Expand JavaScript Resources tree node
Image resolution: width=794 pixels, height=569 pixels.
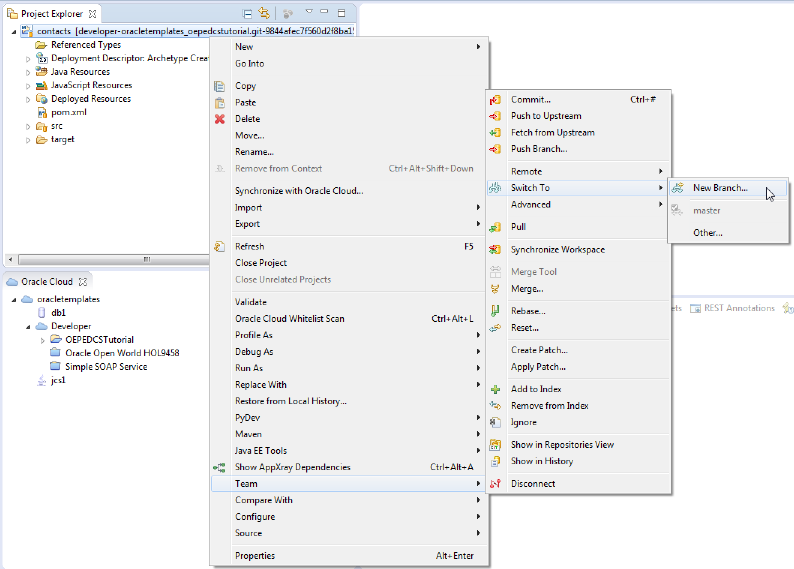28,86
